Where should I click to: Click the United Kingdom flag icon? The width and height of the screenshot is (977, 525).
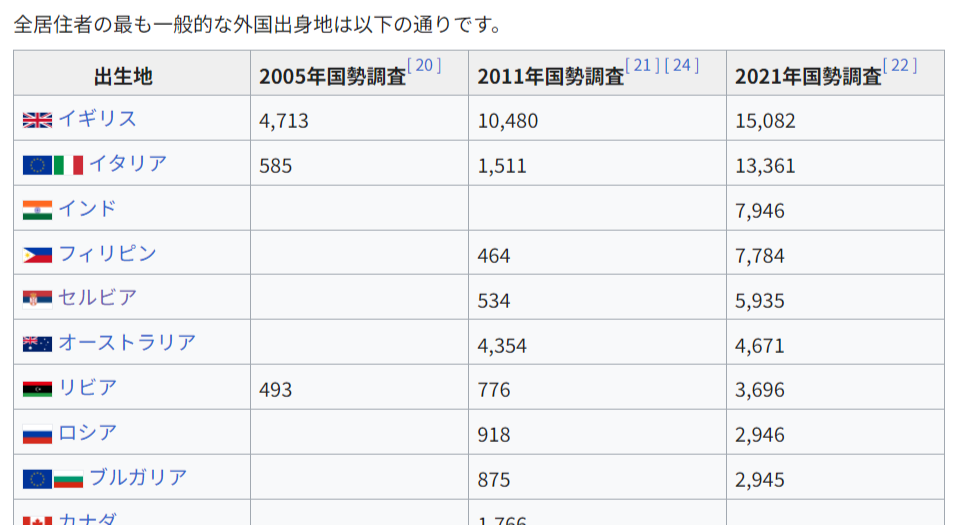(37, 120)
